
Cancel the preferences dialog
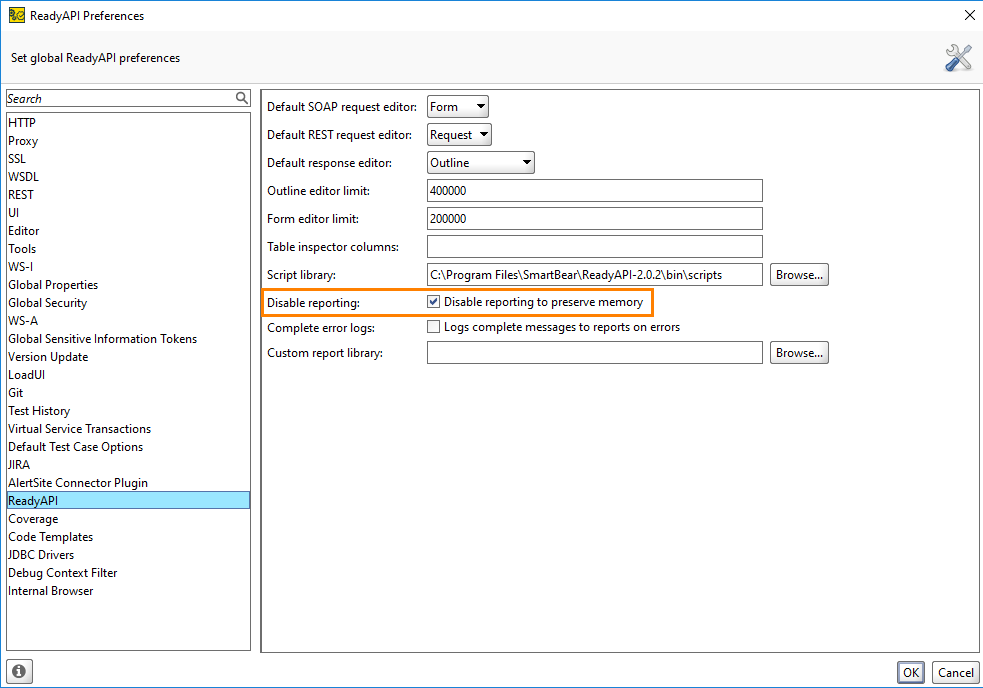955,672
